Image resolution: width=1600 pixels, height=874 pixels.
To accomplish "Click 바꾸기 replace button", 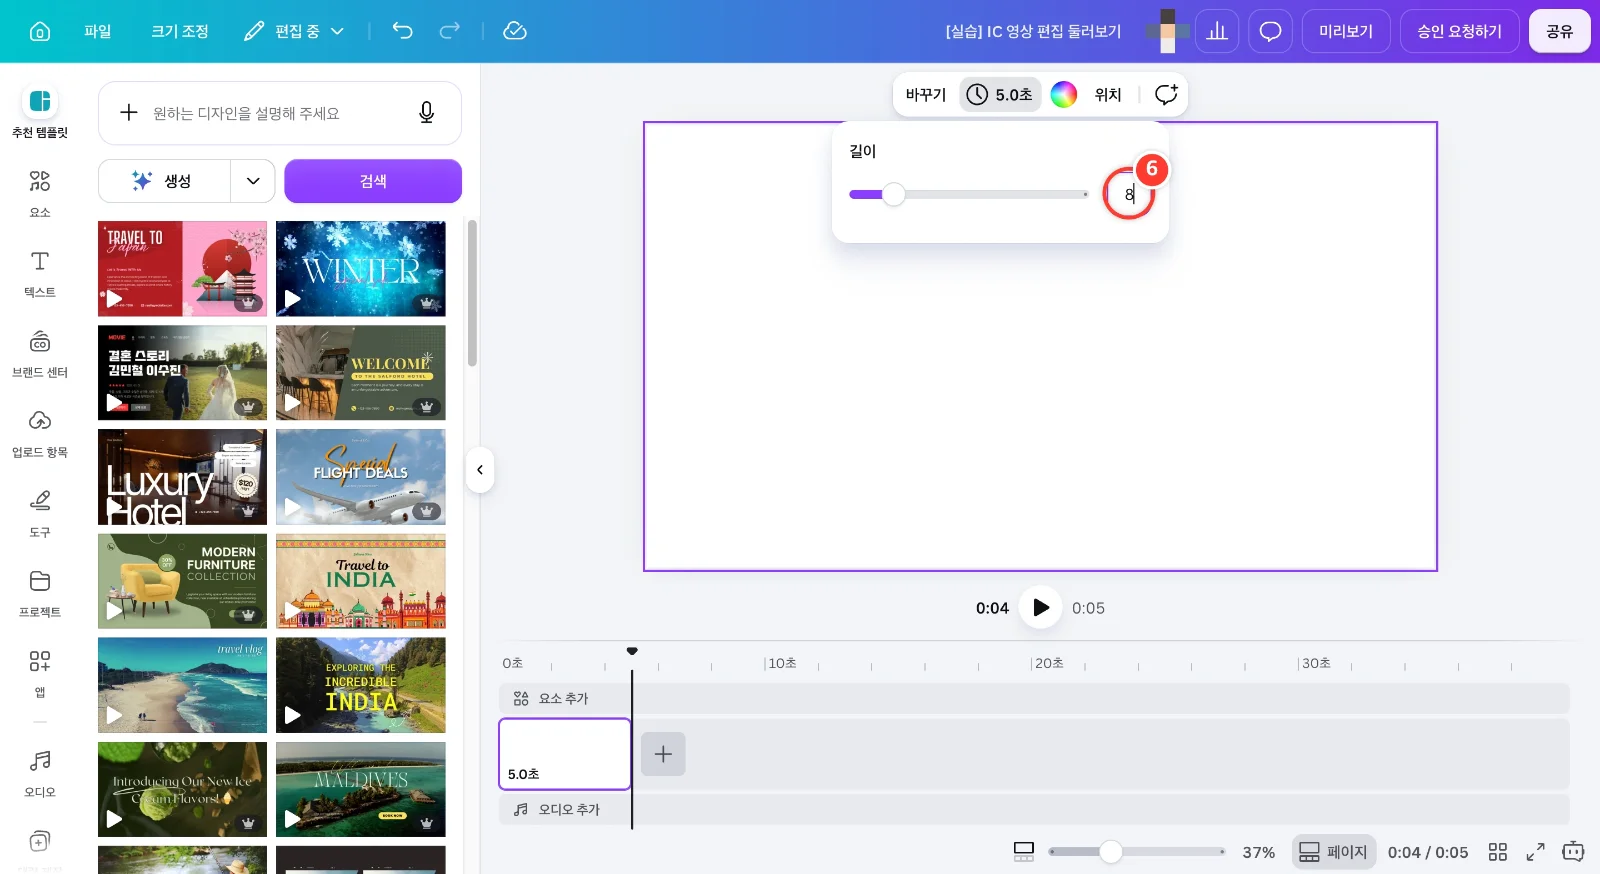I will tap(926, 94).
